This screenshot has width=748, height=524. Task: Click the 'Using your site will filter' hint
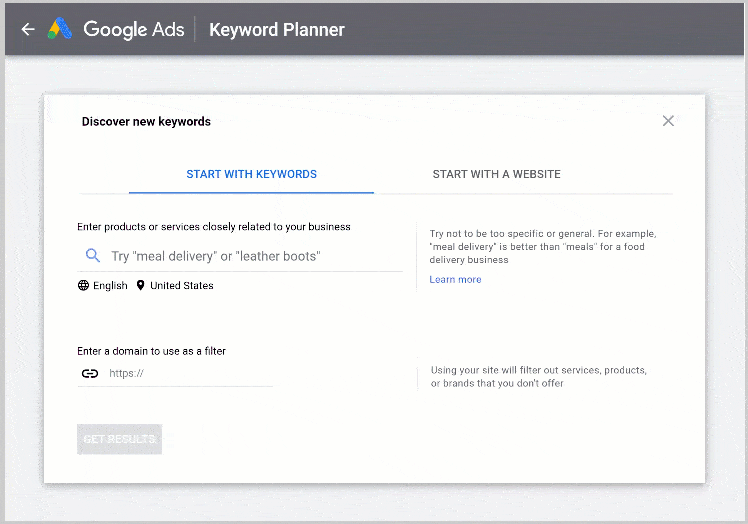pos(539,377)
